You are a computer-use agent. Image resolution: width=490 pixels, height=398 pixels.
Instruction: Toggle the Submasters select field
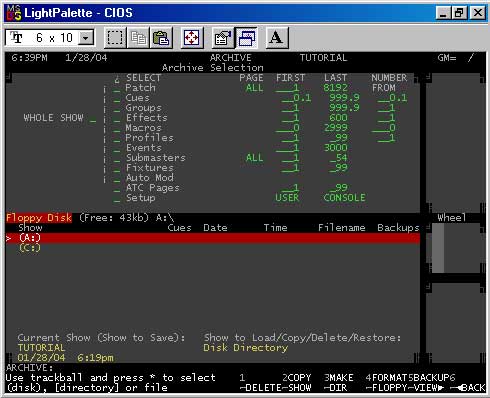tap(116, 159)
